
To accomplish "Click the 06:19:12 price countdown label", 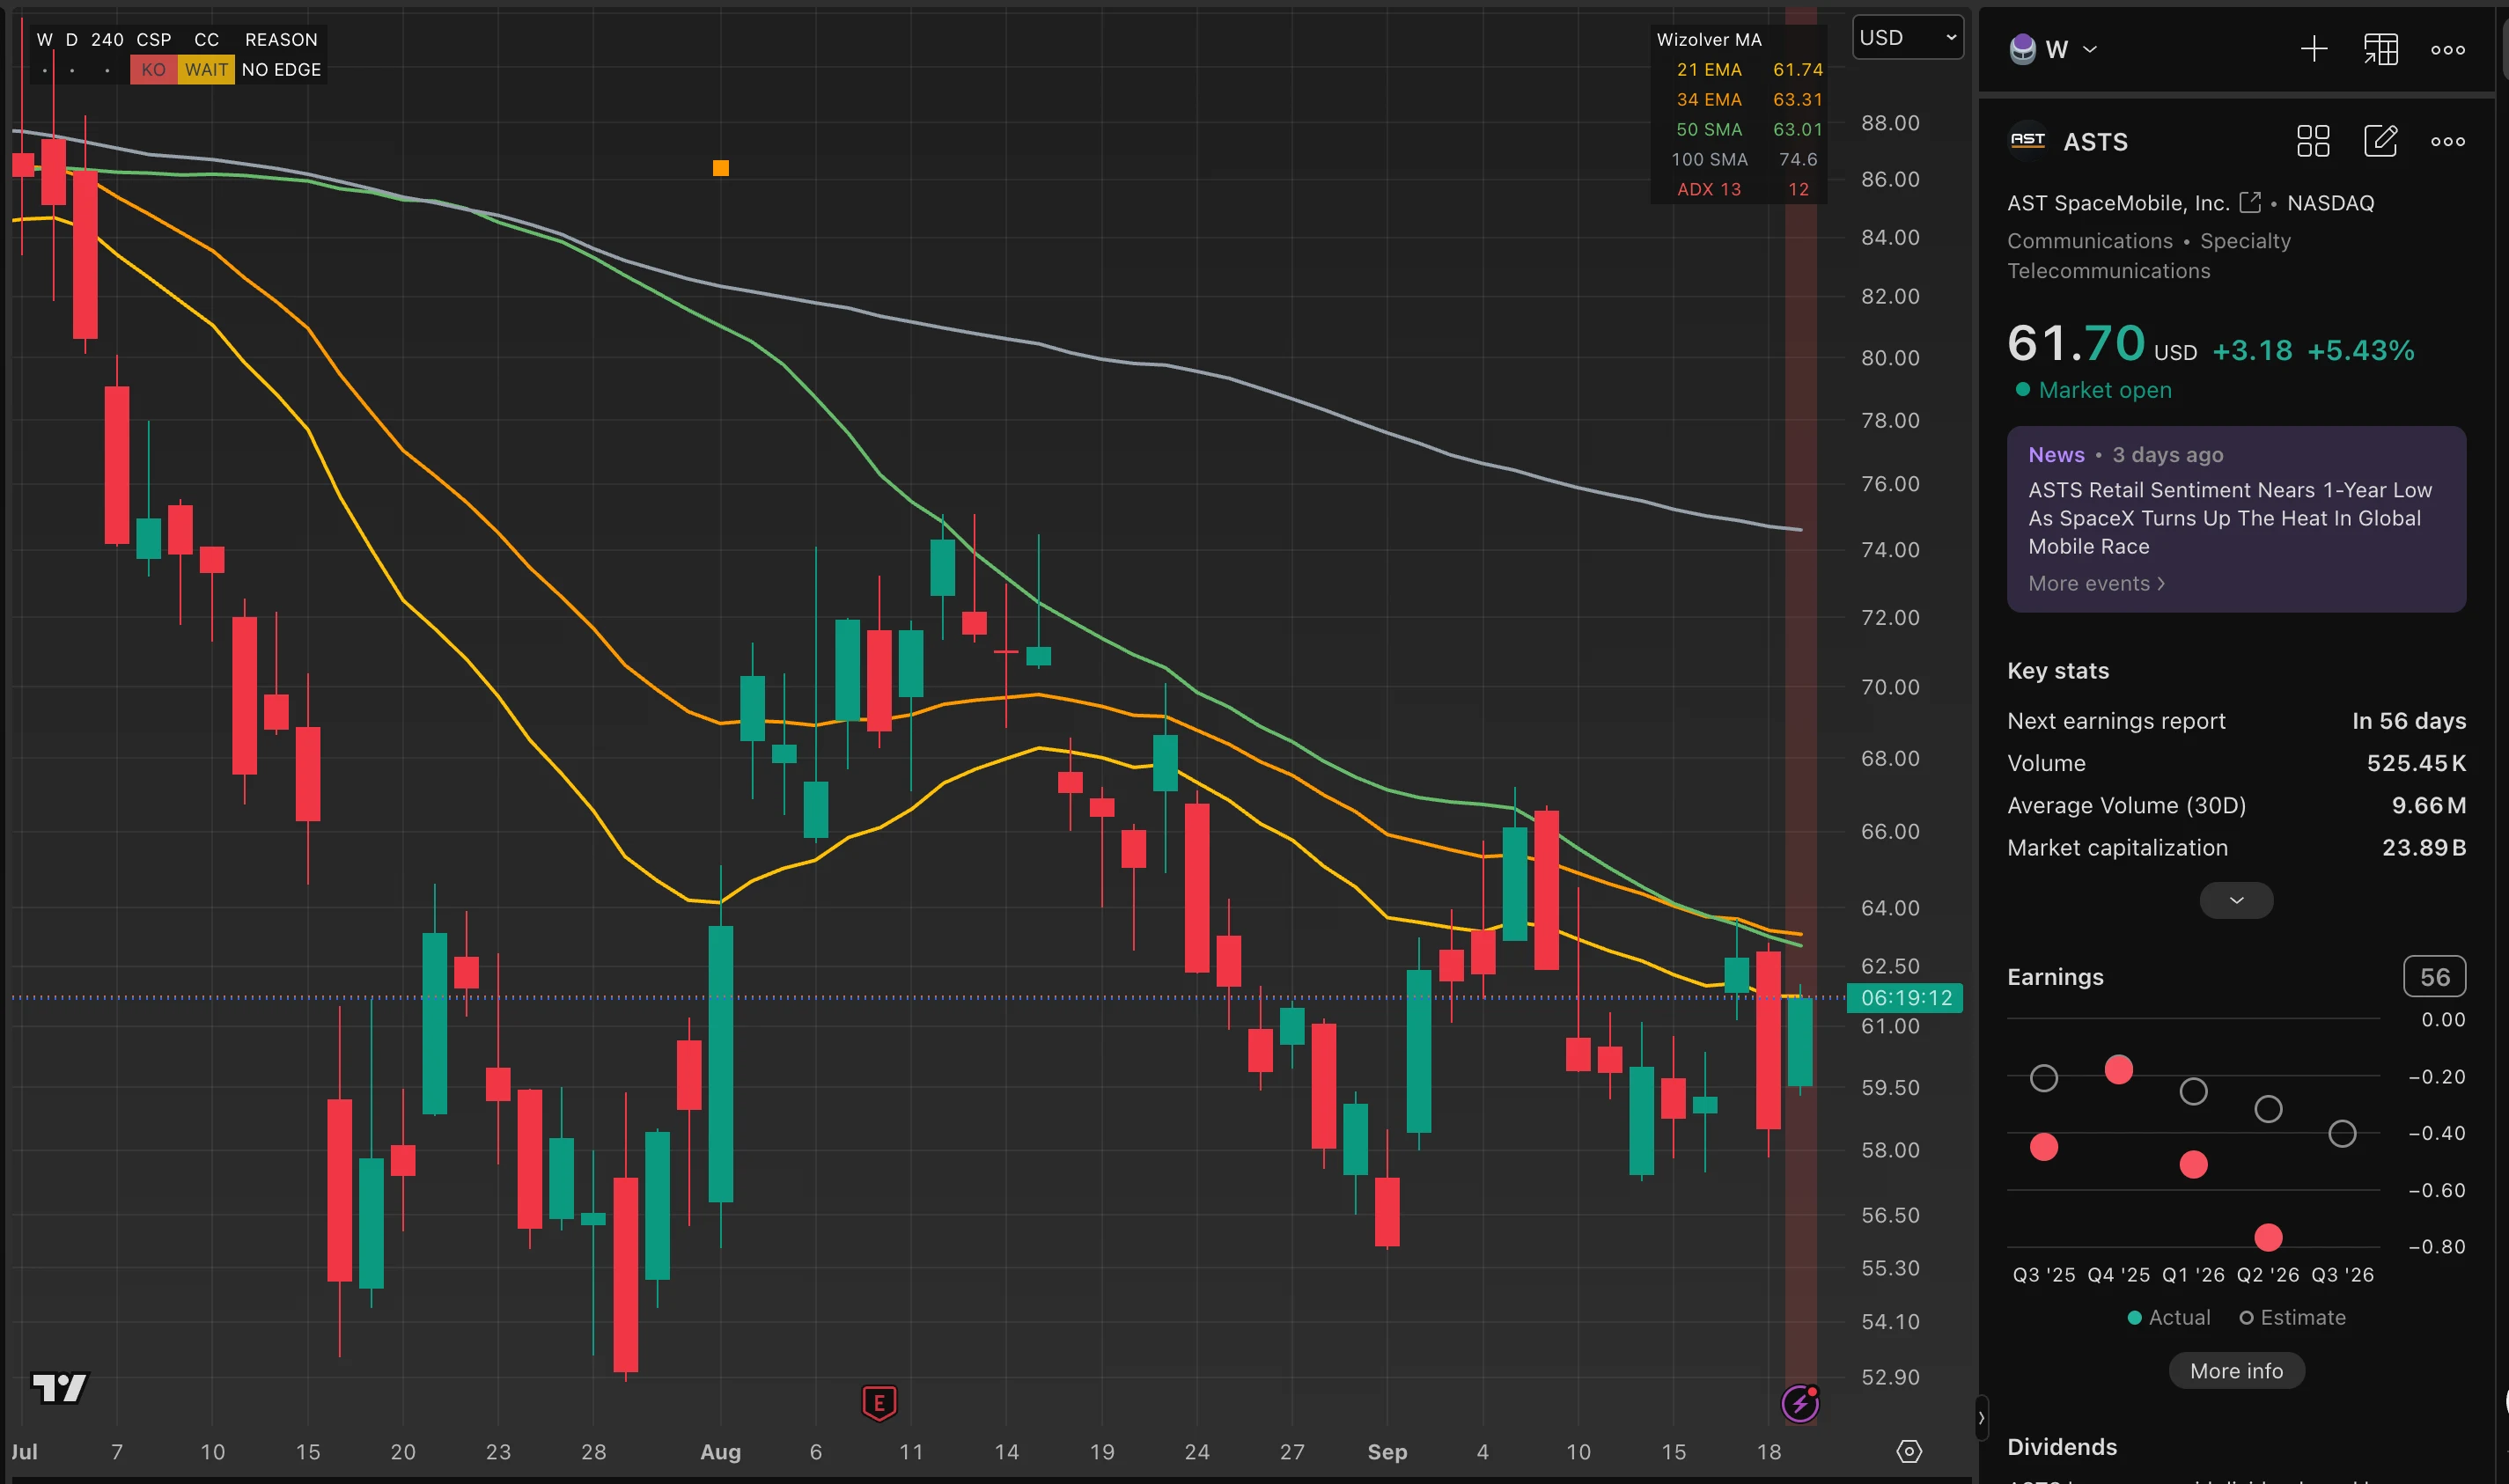I will 1904,997.
